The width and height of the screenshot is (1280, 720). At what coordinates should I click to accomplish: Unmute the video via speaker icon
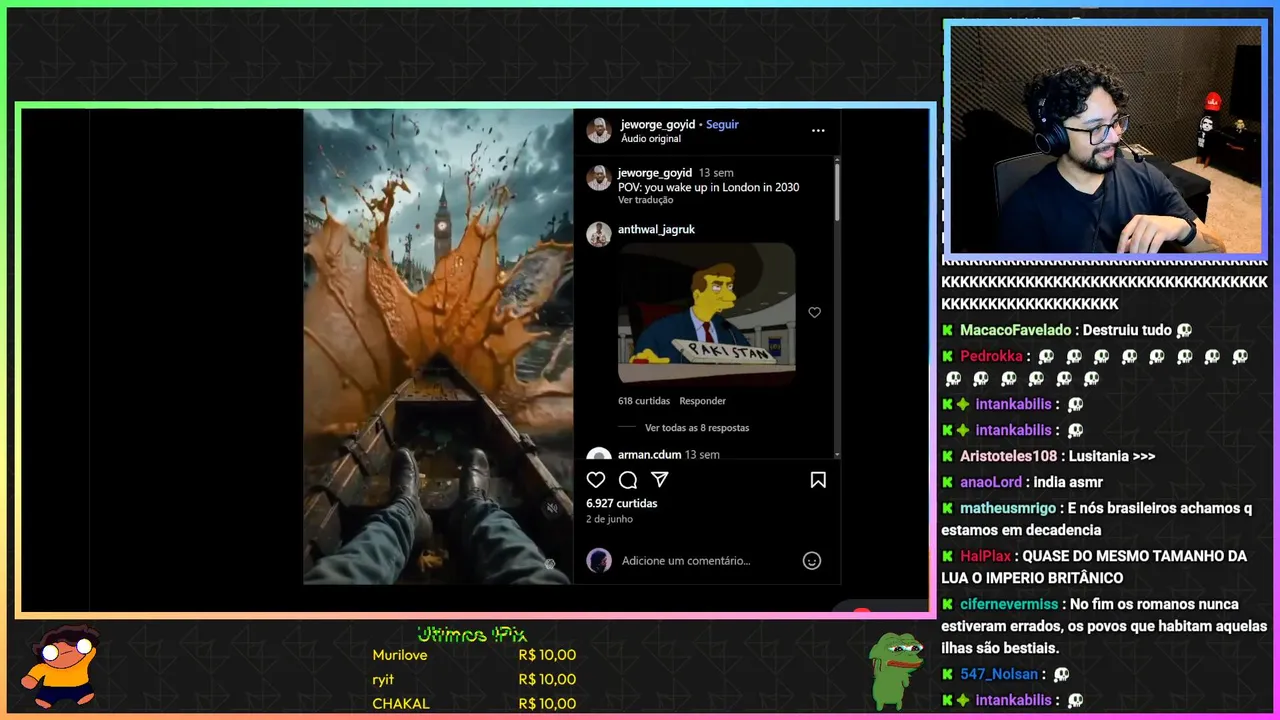[552, 508]
